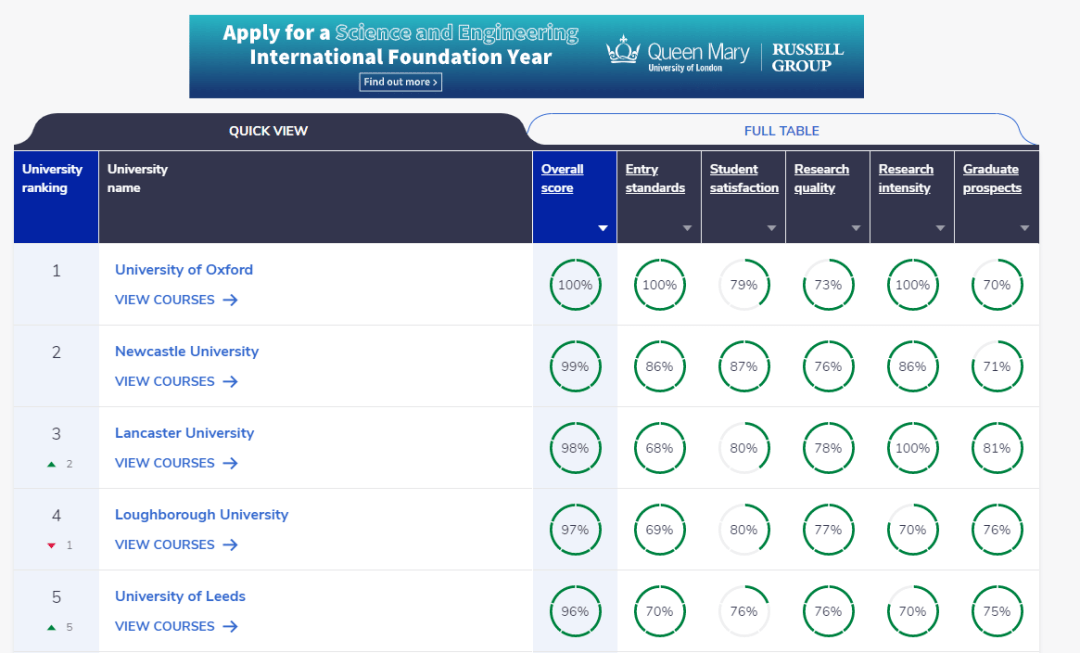Switch to the Full Table tab
The image size is (1080, 653).
tap(782, 131)
